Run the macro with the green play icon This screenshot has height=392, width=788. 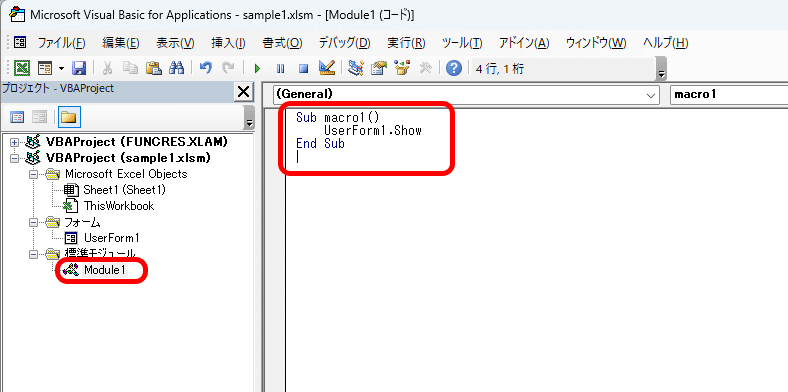tap(257, 68)
